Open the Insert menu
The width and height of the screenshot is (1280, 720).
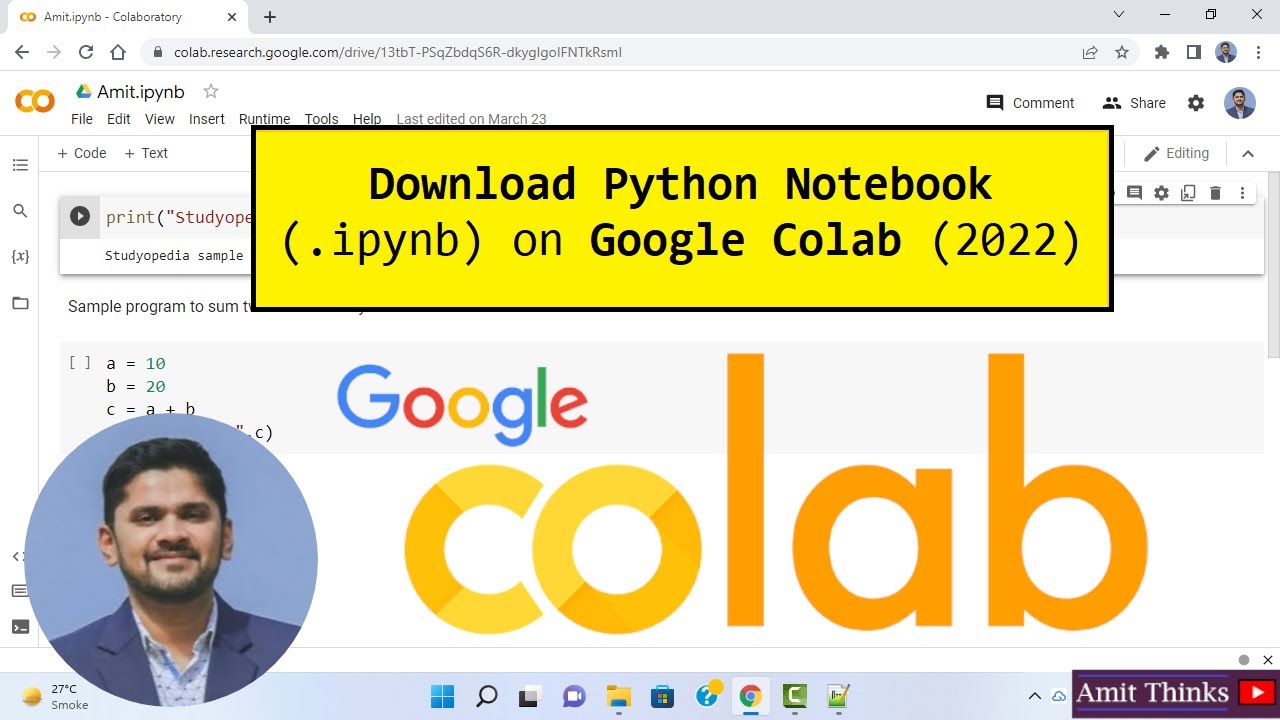point(207,119)
